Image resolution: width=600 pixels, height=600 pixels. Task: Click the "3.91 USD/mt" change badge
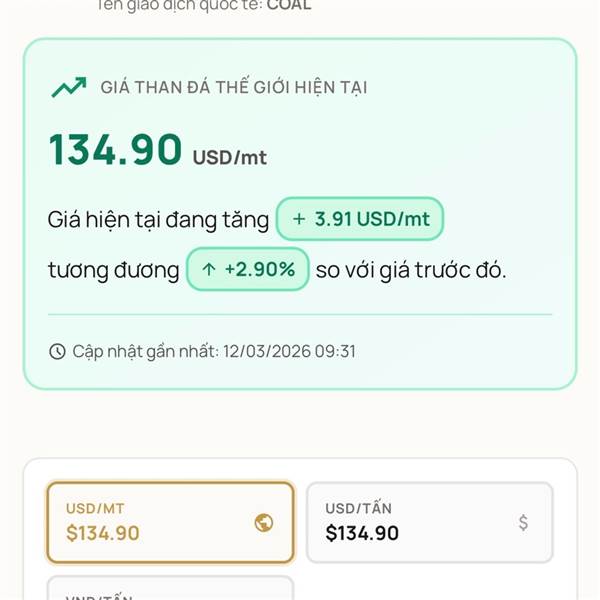tap(359, 218)
